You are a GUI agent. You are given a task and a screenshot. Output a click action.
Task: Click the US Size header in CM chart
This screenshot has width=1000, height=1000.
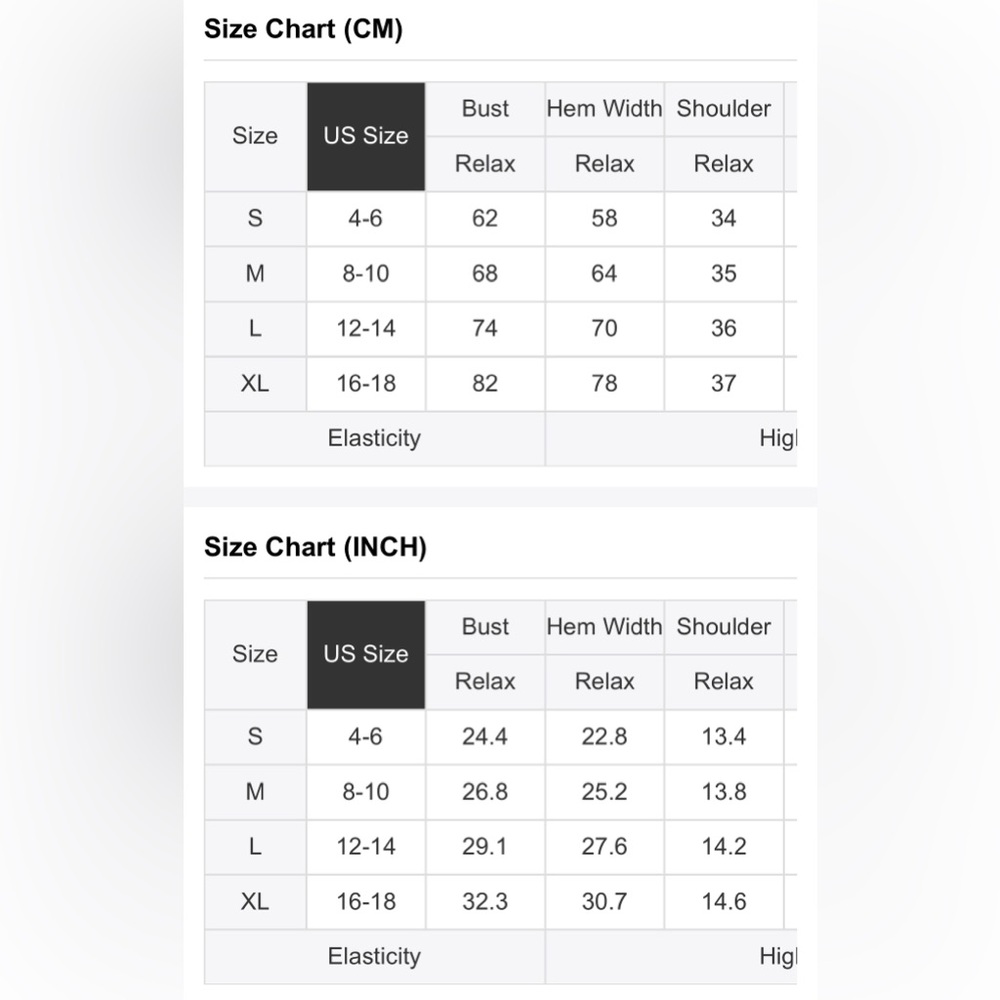click(366, 136)
